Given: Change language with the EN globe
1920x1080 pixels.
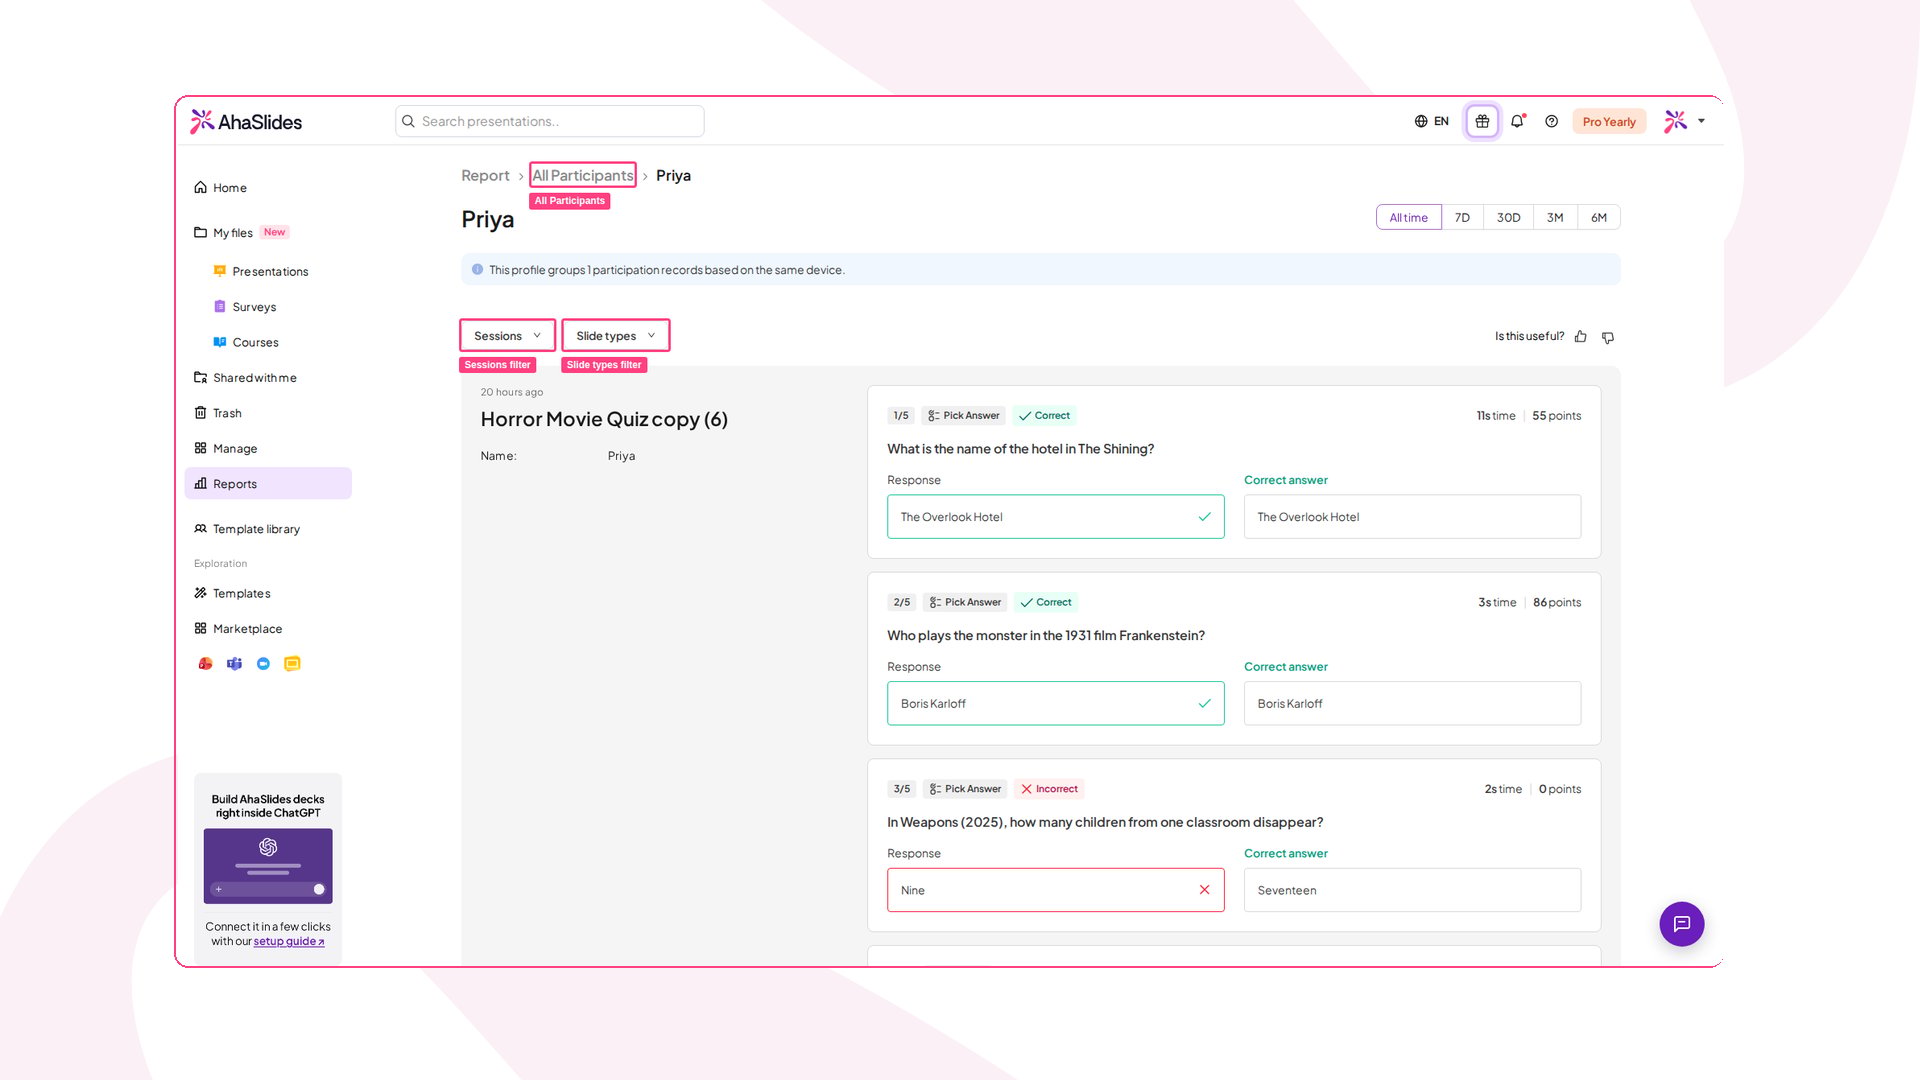Looking at the screenshot, I should (1431, 121).
